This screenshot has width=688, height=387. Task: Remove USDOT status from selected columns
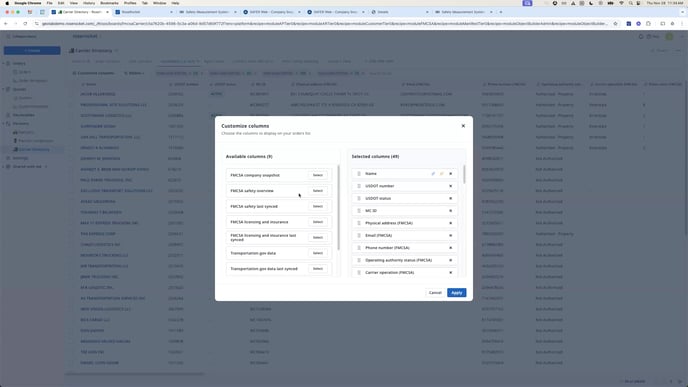[x=451, y=198]
